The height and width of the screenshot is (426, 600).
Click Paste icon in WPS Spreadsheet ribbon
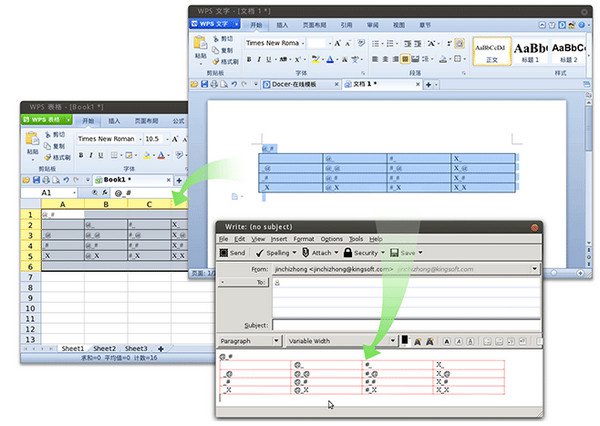click(32, 139)
